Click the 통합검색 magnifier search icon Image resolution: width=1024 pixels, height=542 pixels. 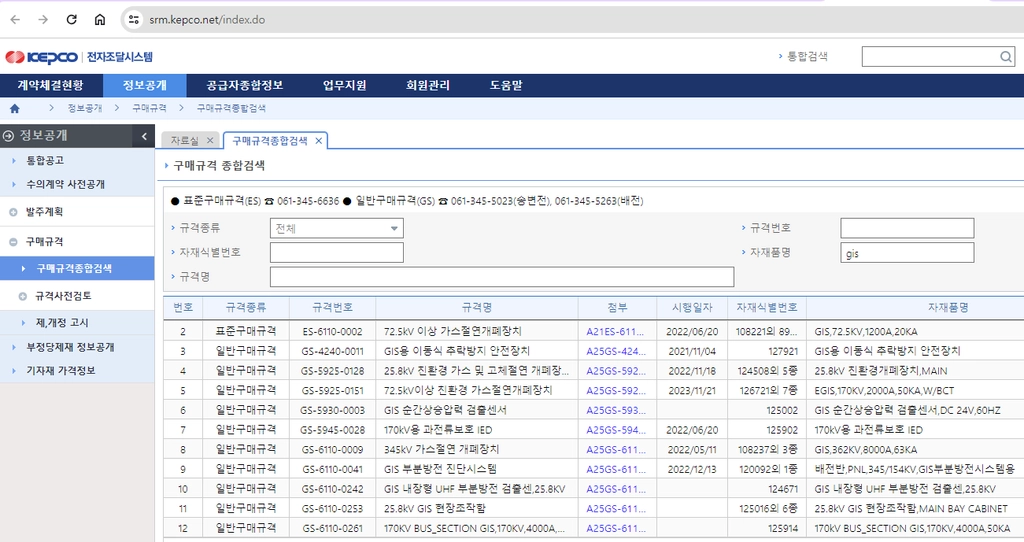1006,57
